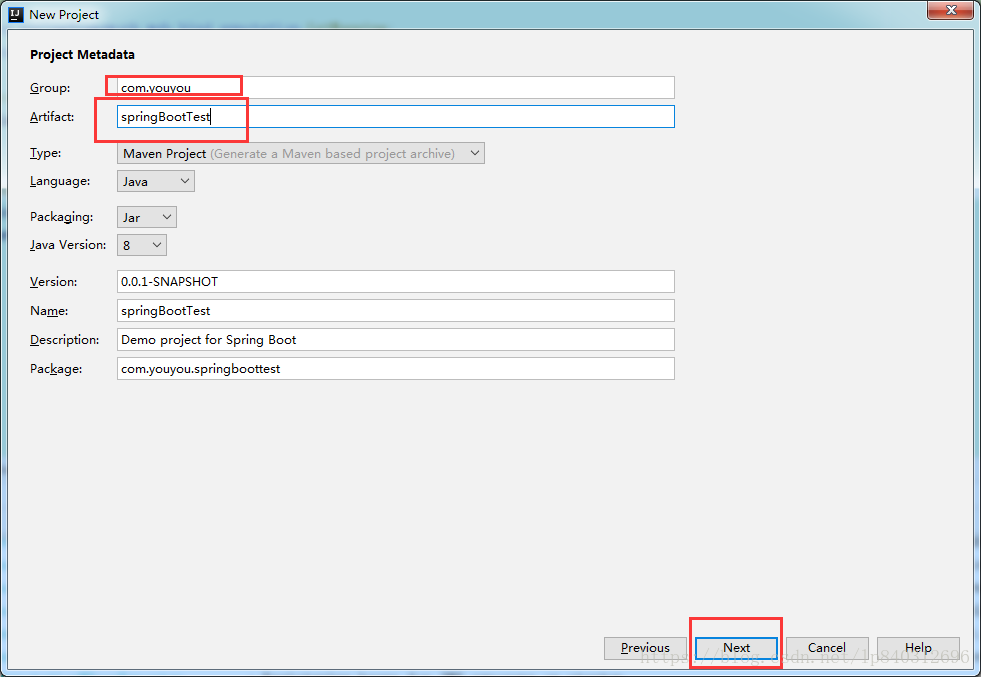Viewport: 981px width, 677px height.
Task: Click the Group input field
Action: tap(395, 88)
